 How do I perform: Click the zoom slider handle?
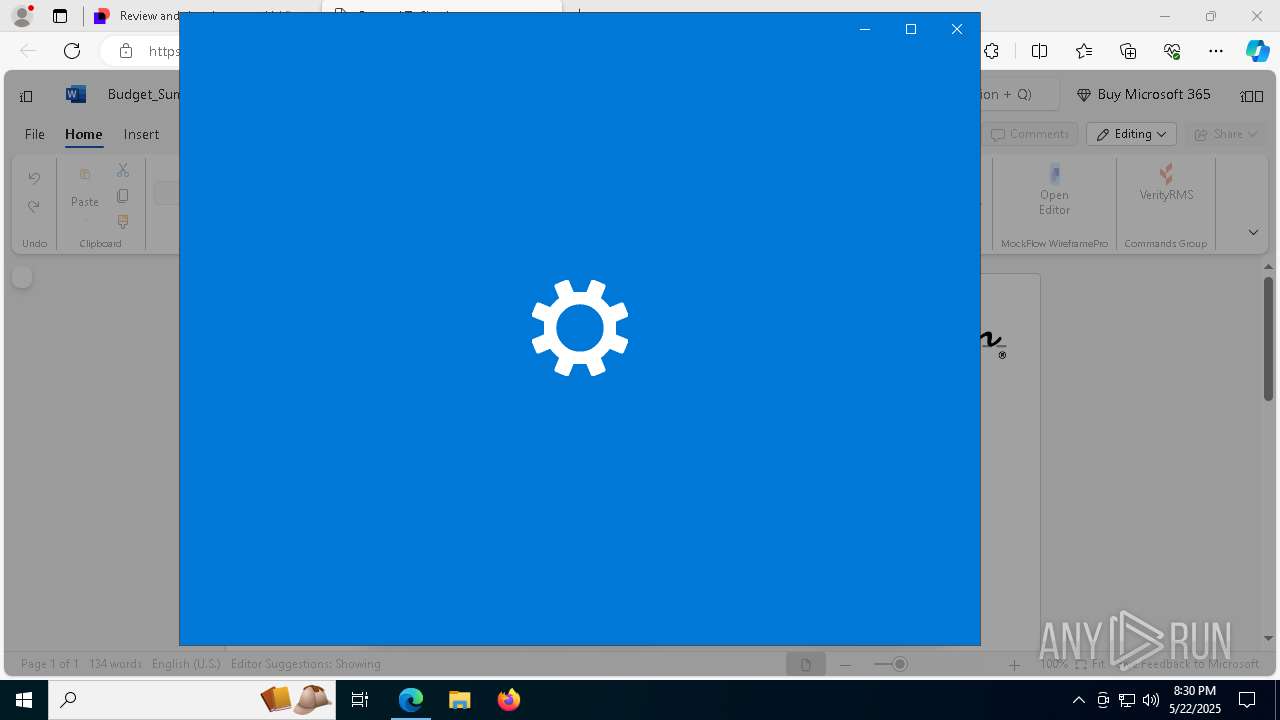coord(900,664)
